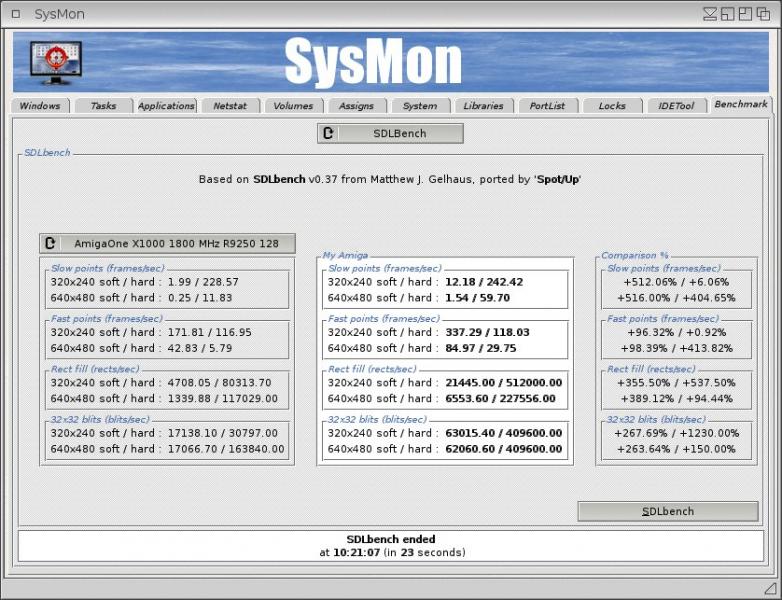Screen dimensions: 782x600
Task: Click the My Amiga value 63015.40 / 409600.00
Action: pos(504,433)
